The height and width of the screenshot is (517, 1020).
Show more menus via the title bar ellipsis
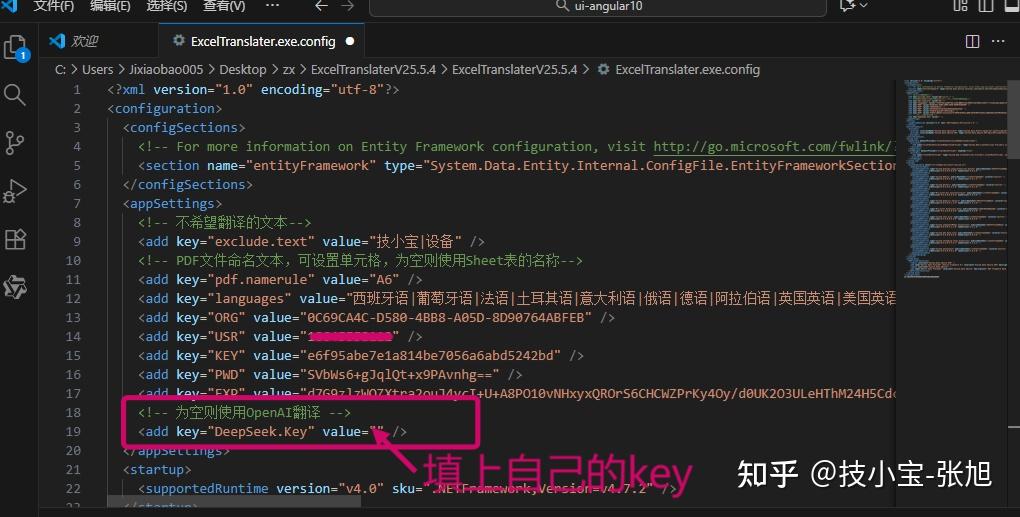pyautogui.click(x=273, y=5)
